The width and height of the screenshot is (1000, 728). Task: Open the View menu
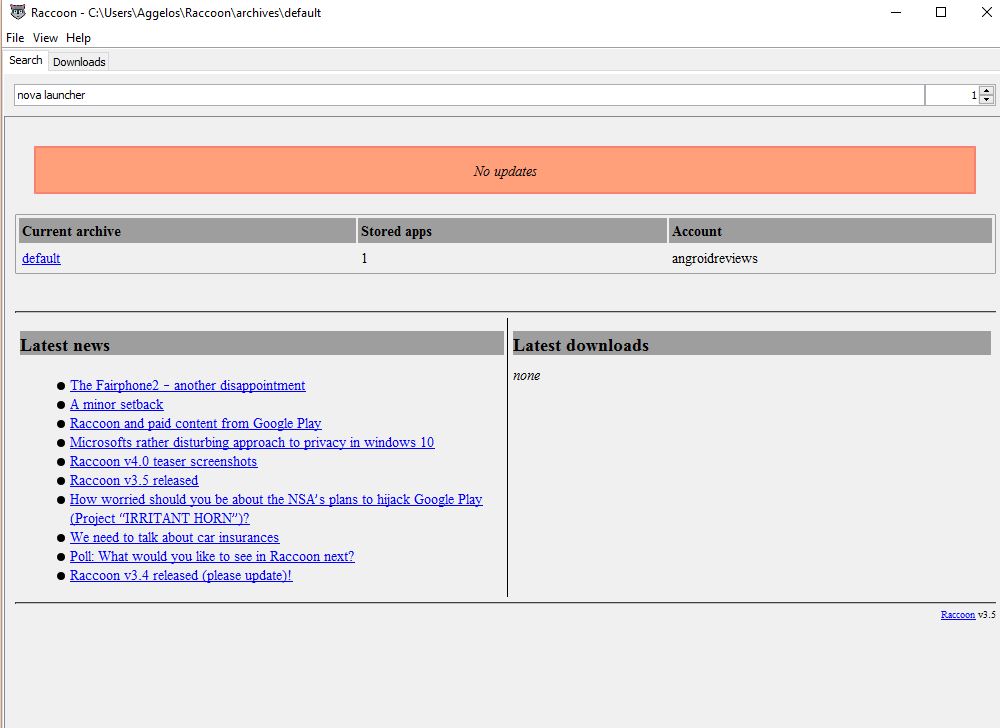point(45,38)
